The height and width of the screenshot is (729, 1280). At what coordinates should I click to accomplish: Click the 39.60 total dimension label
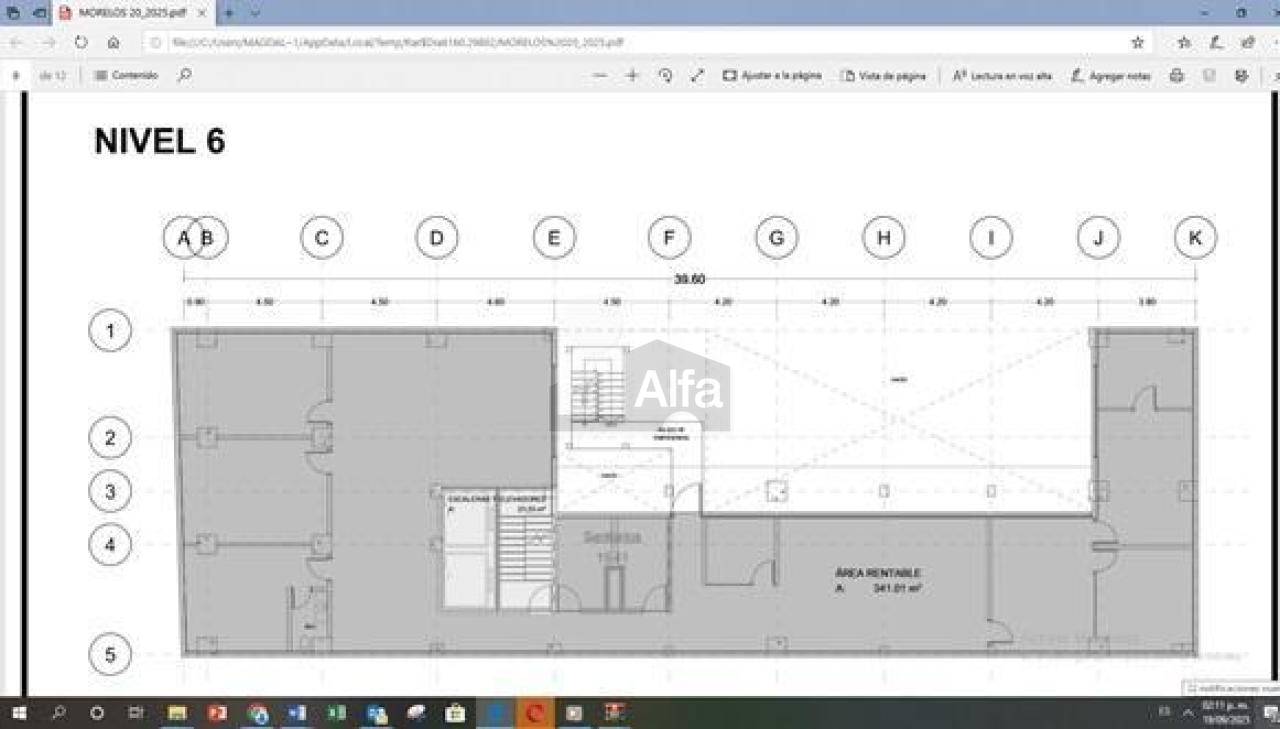tap(689, 279)
